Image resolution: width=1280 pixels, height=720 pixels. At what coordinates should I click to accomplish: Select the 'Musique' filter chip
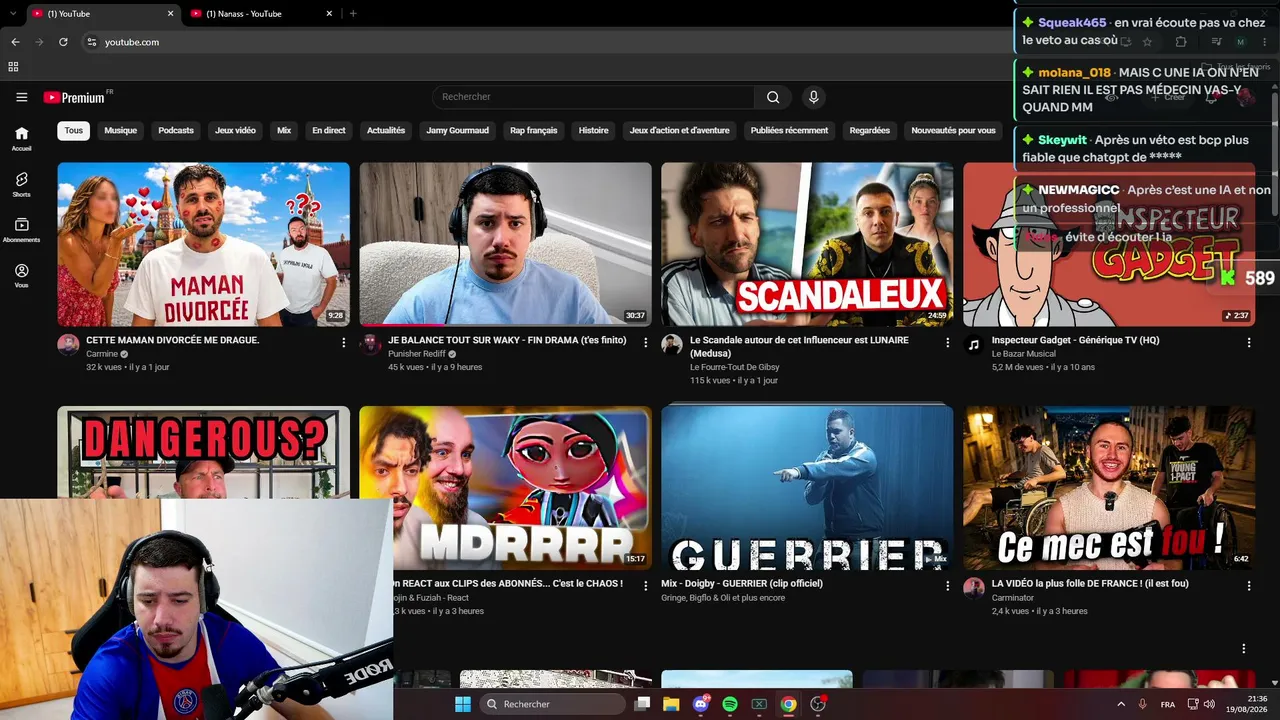[x=121, y=130]
